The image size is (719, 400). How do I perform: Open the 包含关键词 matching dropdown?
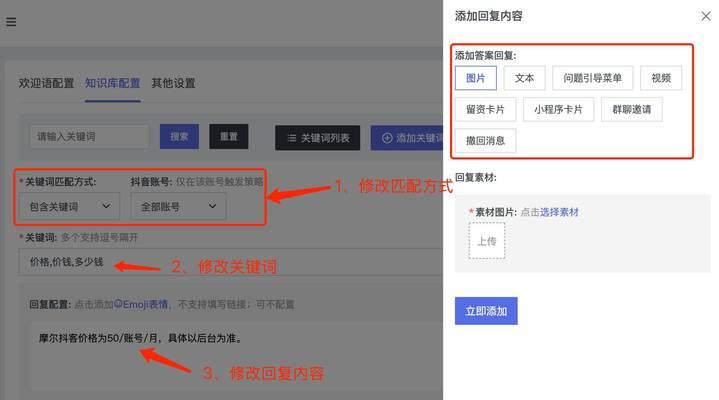click(69, 206)
